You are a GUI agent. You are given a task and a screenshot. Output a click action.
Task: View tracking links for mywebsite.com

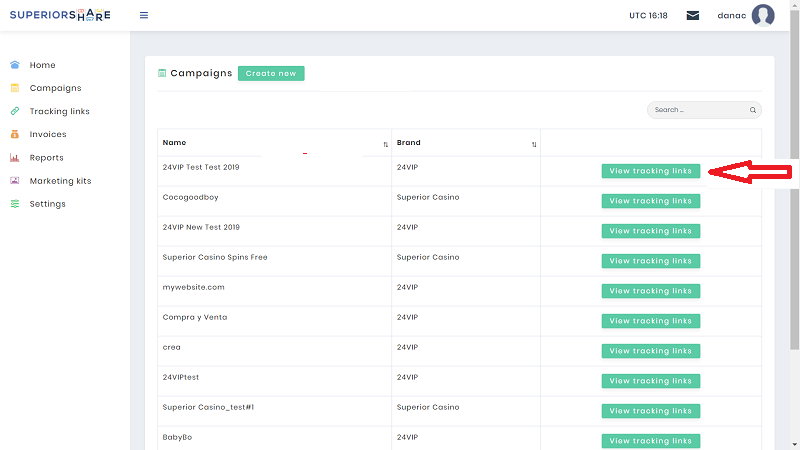pos(651,291)
